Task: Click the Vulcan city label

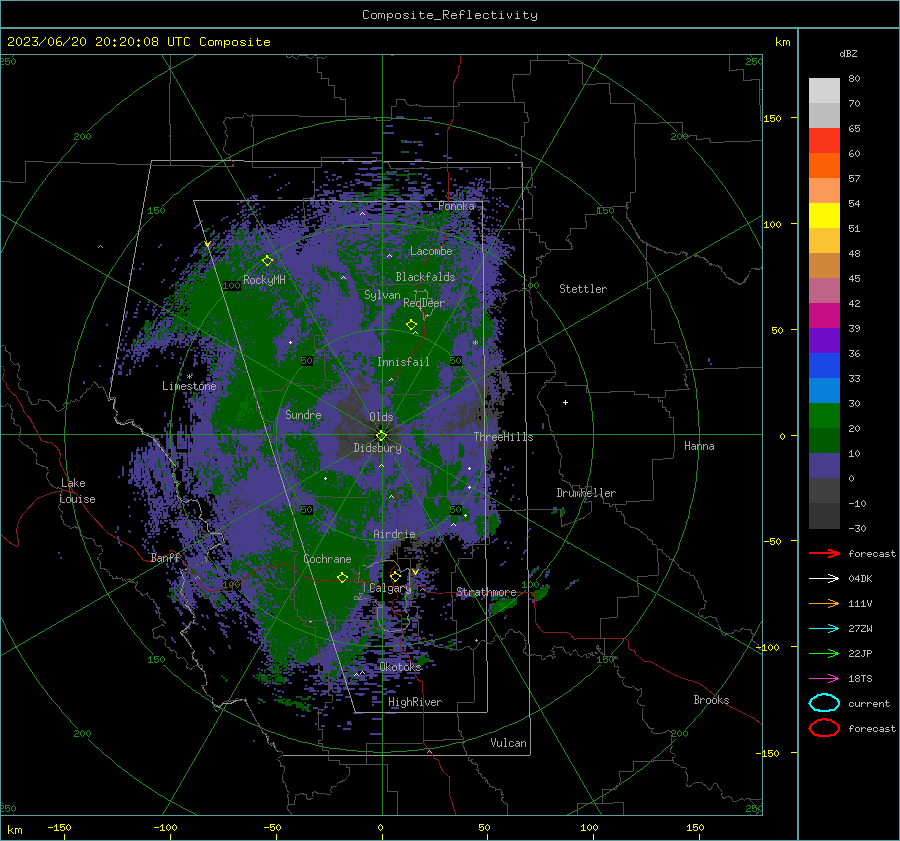Action: (x=508, y=743)
